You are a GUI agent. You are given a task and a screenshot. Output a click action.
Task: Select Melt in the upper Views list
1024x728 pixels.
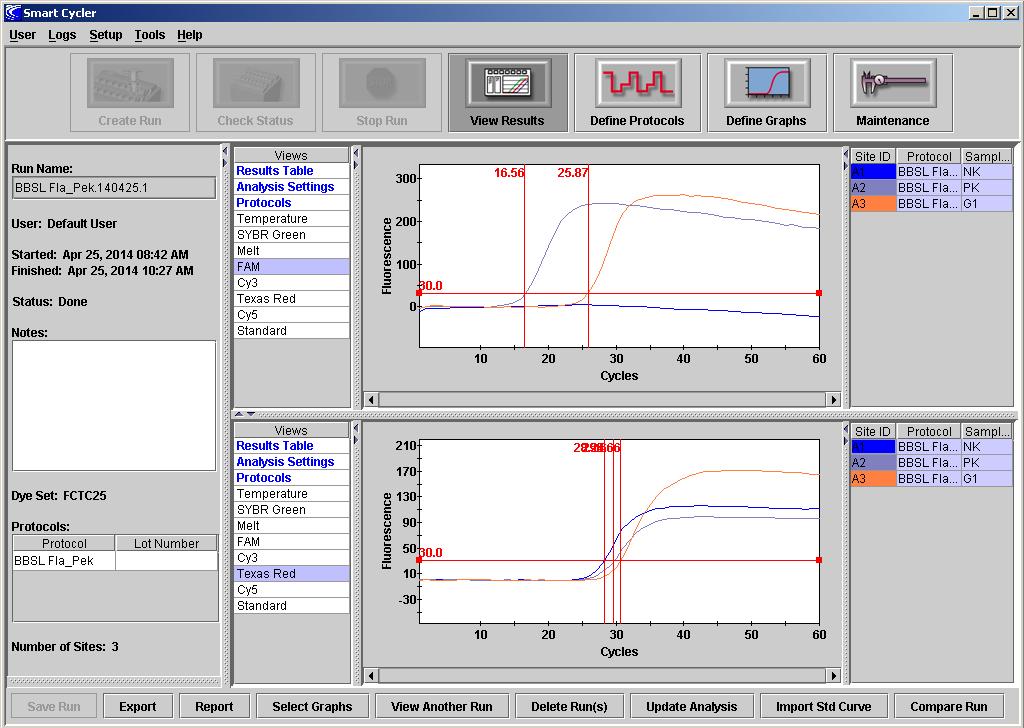click(291, 251)
